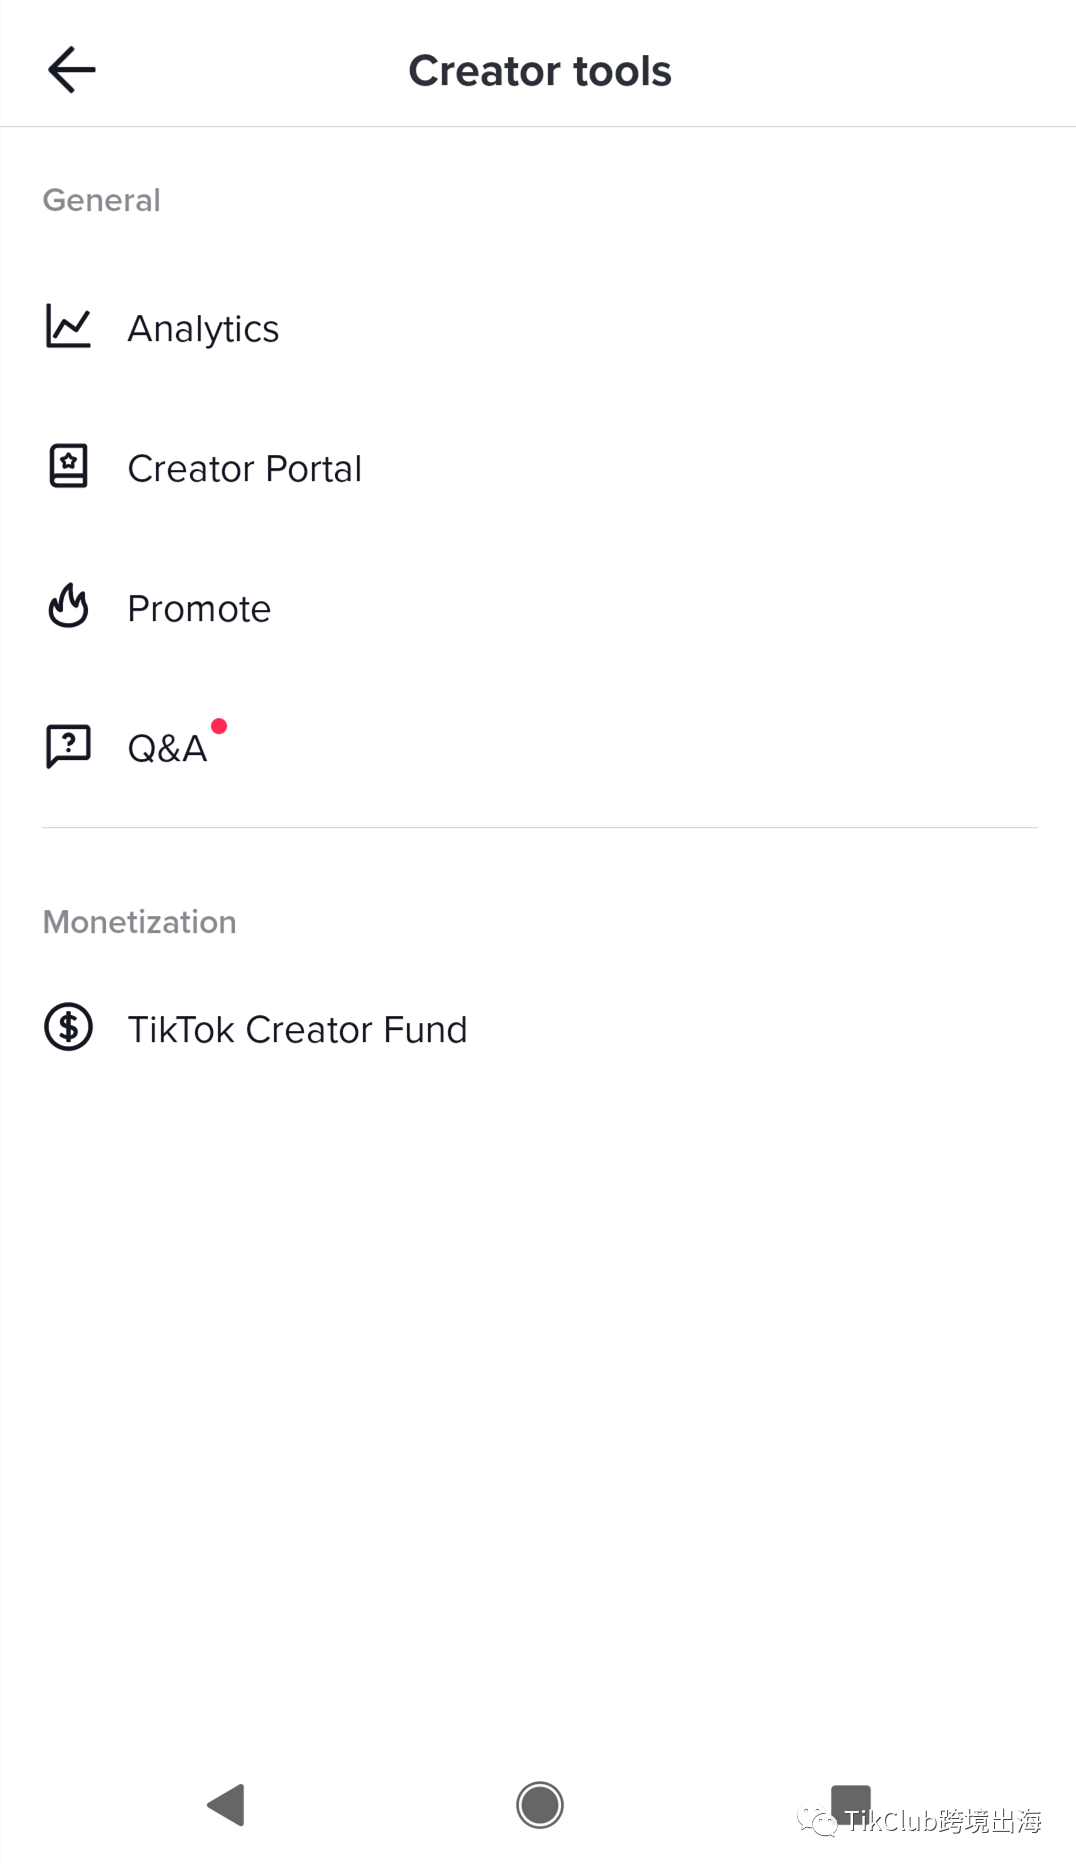Go back using the top-left arrow
Viewport: 1076px width, 1868px height.
[x=71, y=70]
